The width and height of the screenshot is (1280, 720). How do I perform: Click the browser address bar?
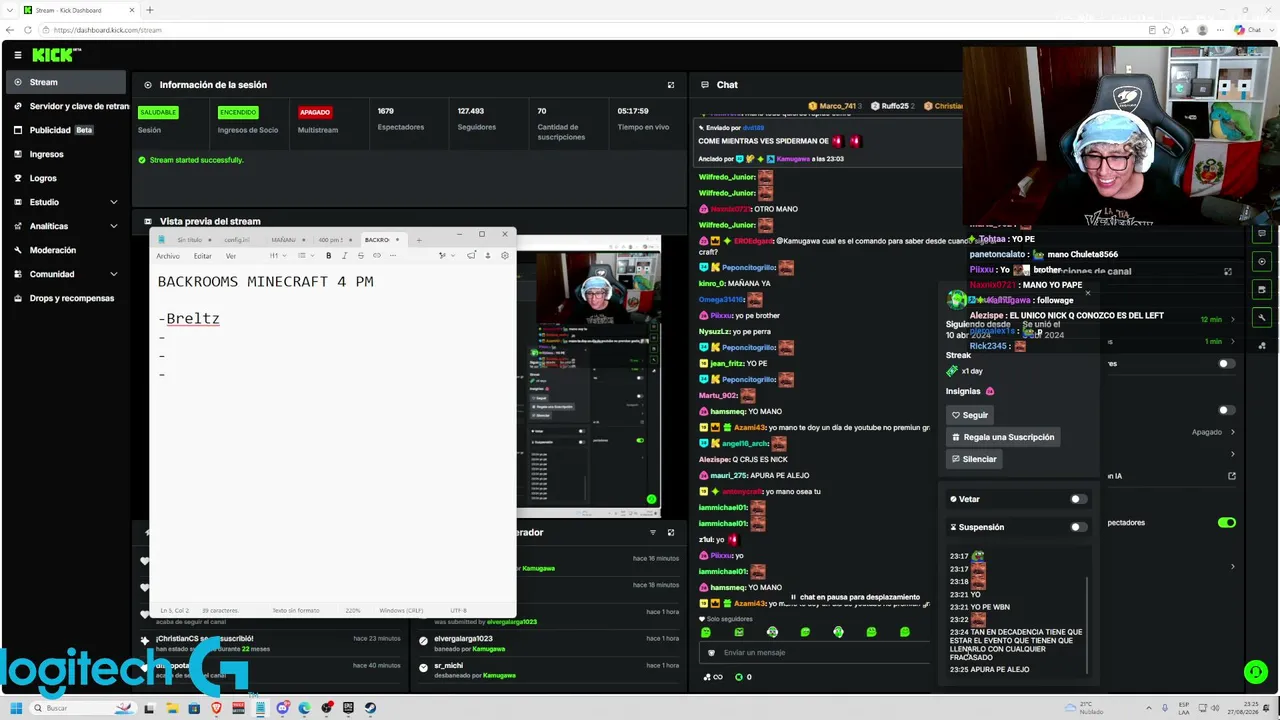590,30
